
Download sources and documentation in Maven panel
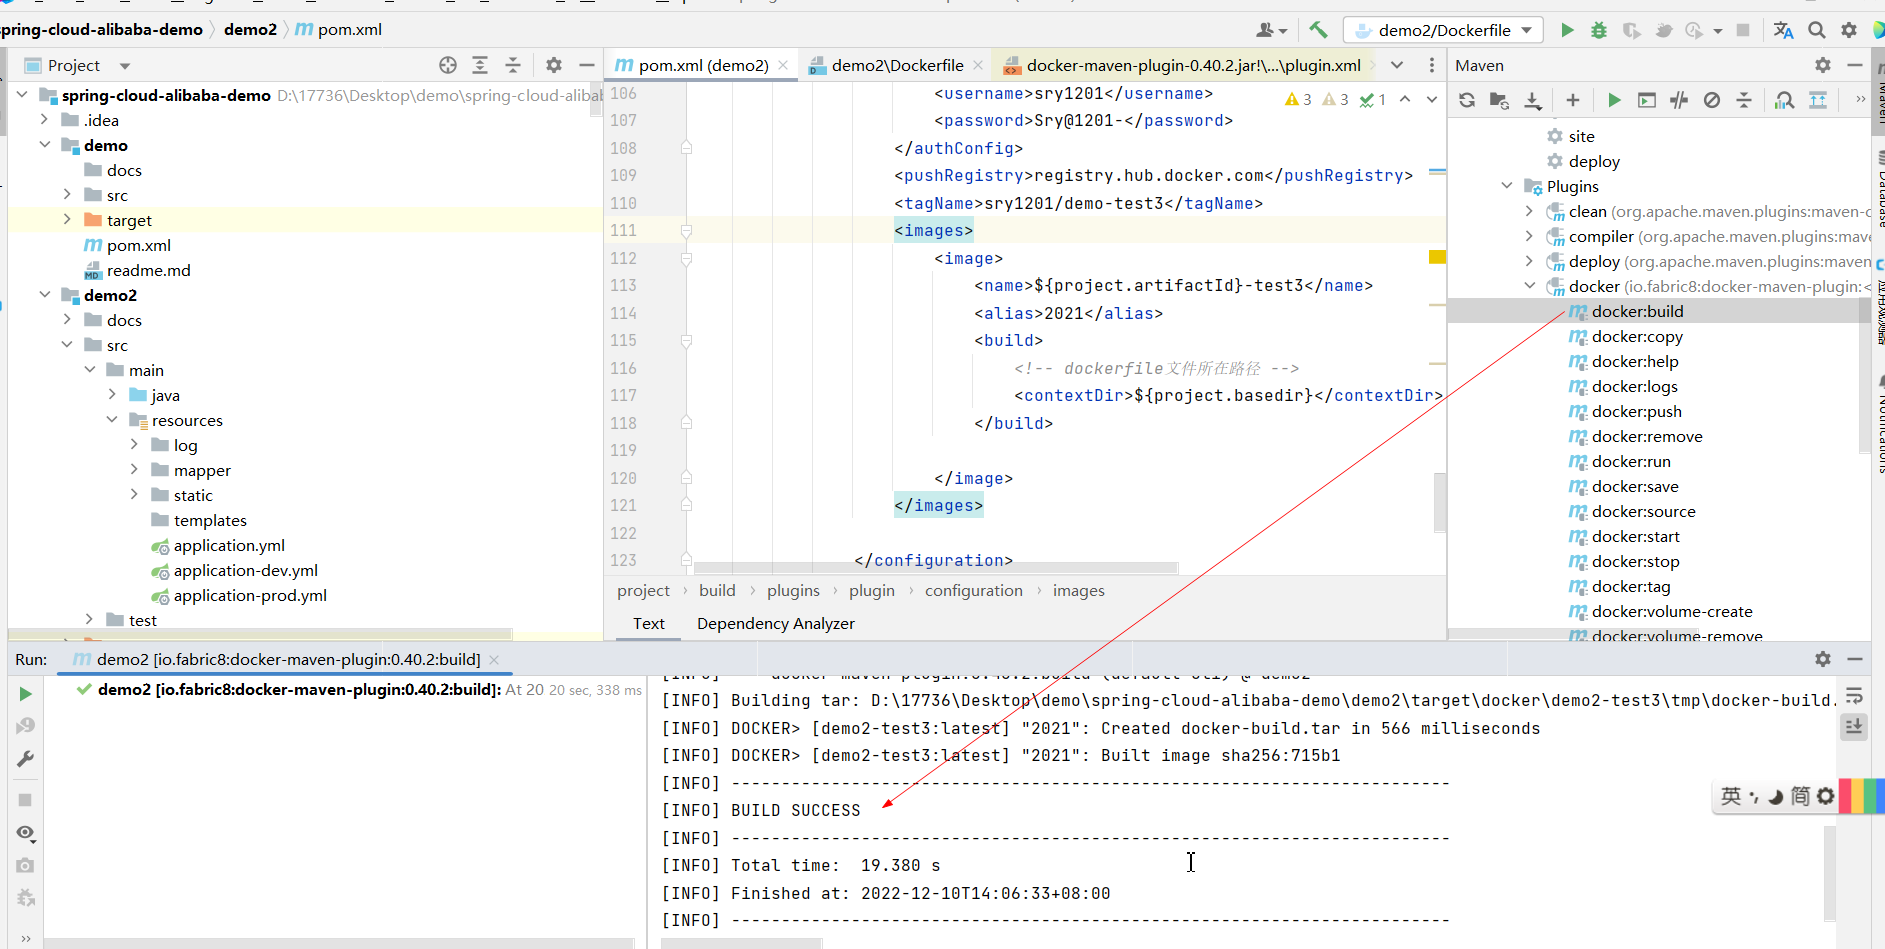(1532, 100)
